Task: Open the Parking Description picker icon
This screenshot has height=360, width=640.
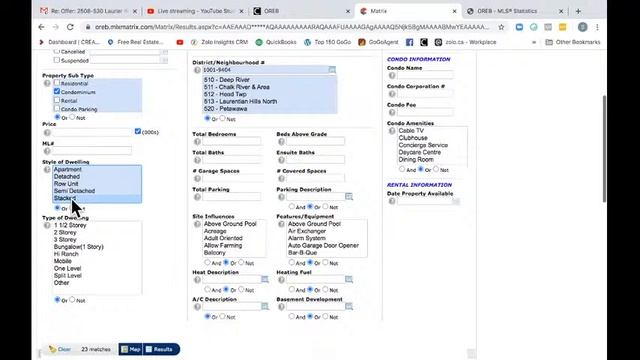Action: click(x=349, y=197)
